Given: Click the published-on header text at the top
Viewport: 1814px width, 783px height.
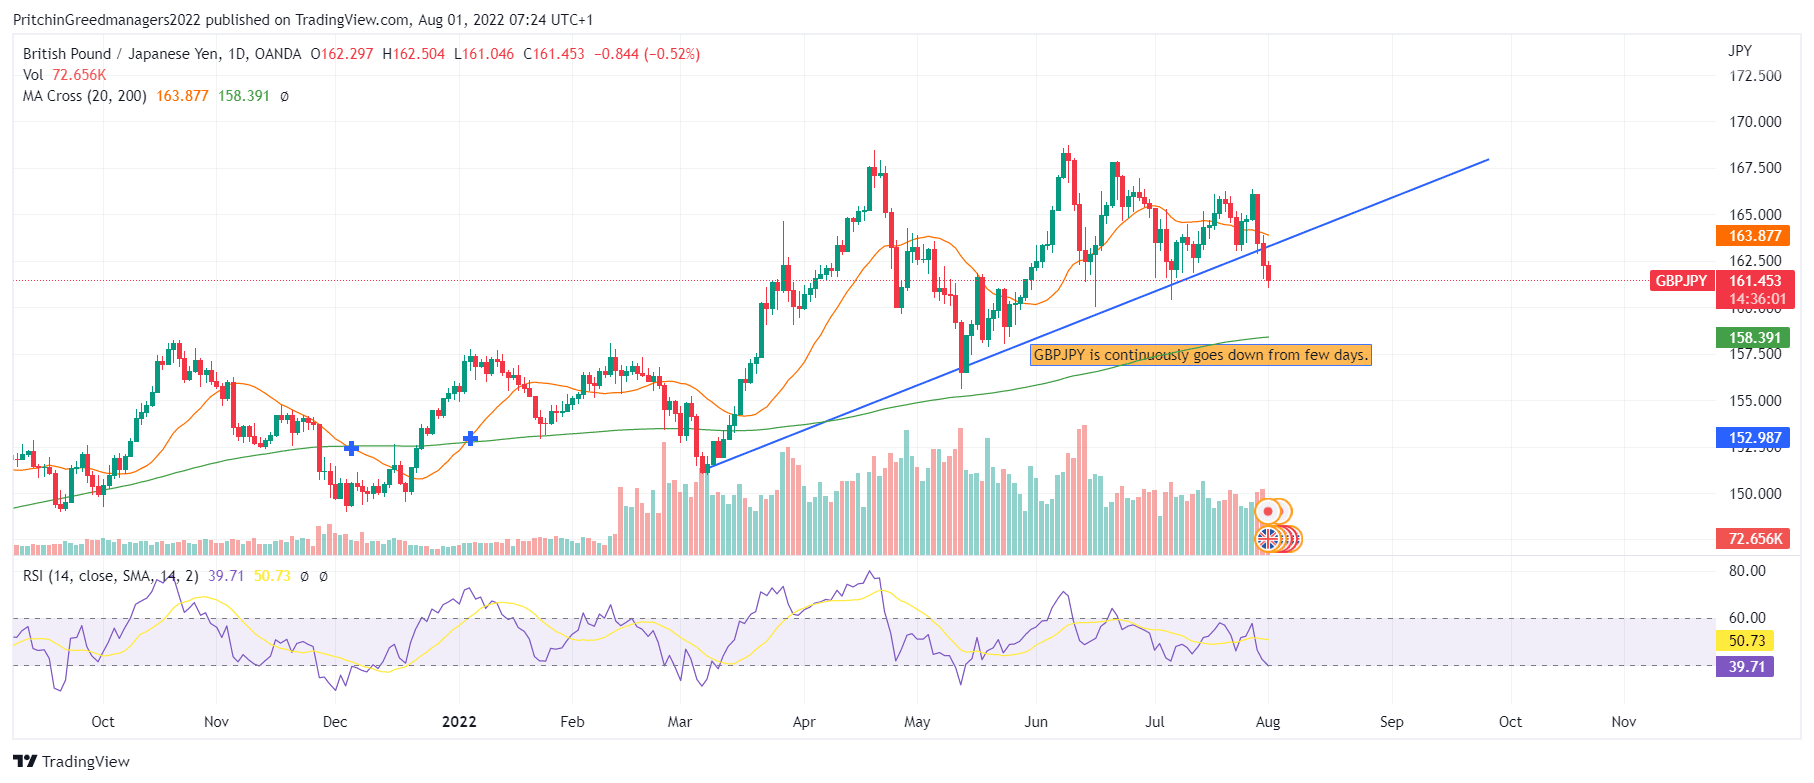Looking at the screenshot, I should click(303, 20).
